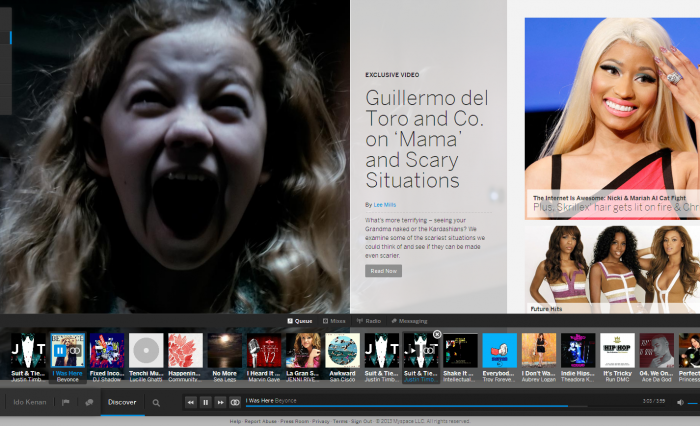
Task: Select Perfect by Princess queue cover
Action: (689, 351)
